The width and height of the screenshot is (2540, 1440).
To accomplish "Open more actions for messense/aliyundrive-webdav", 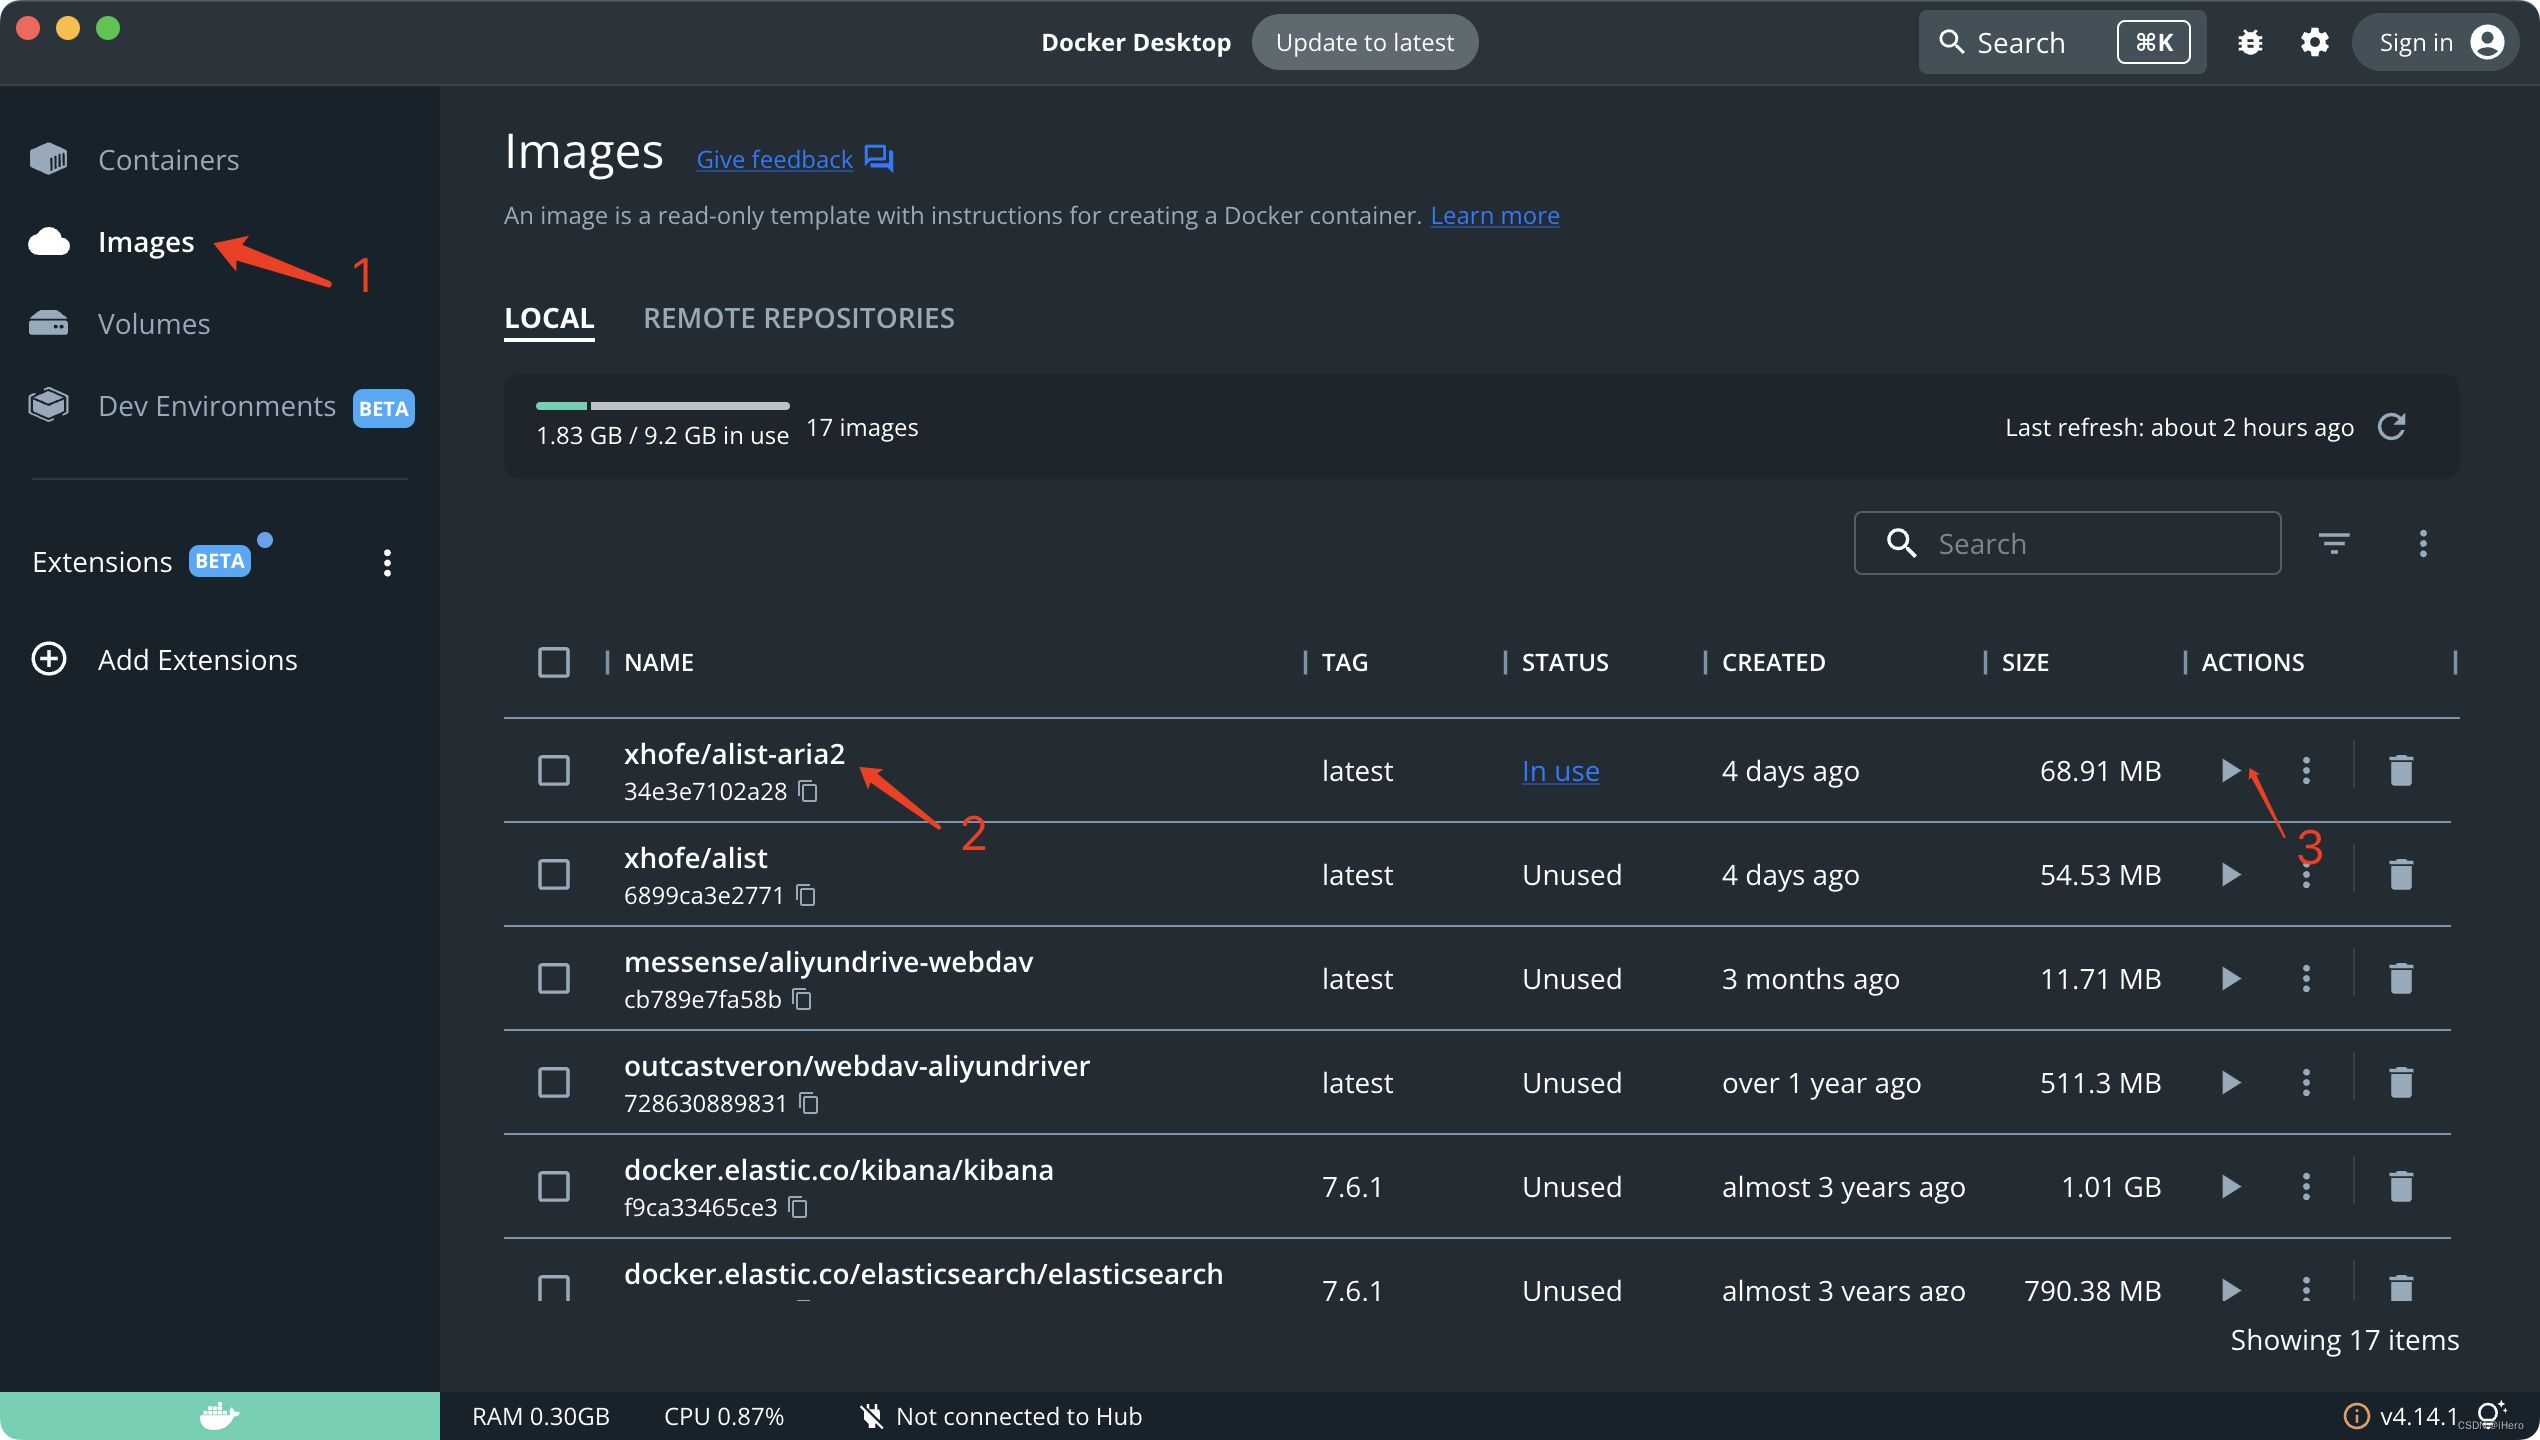I will (2306, 978).
